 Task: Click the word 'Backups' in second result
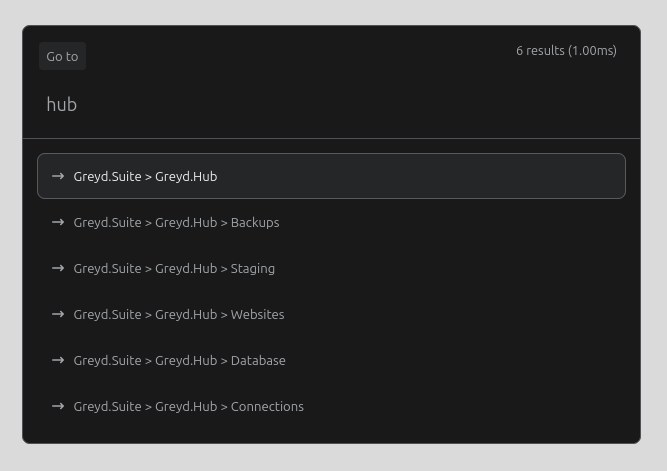pyautogui.click(x=255, y=223)
